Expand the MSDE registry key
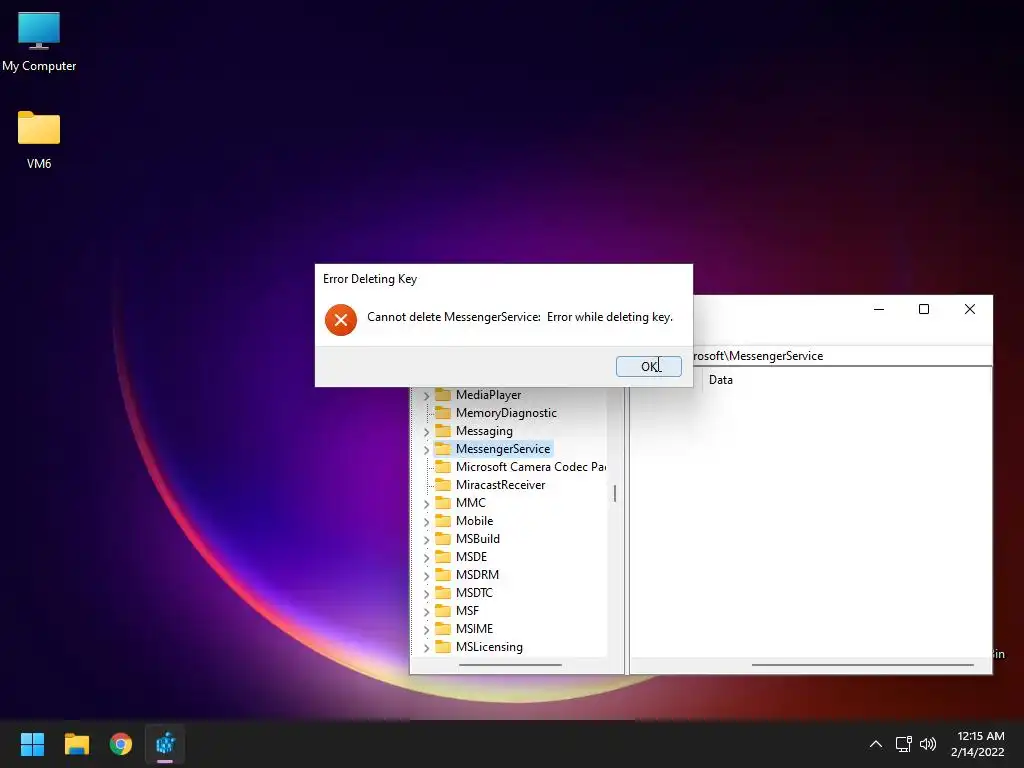This screenshot has height=768, width=1024. coord(426,558)
